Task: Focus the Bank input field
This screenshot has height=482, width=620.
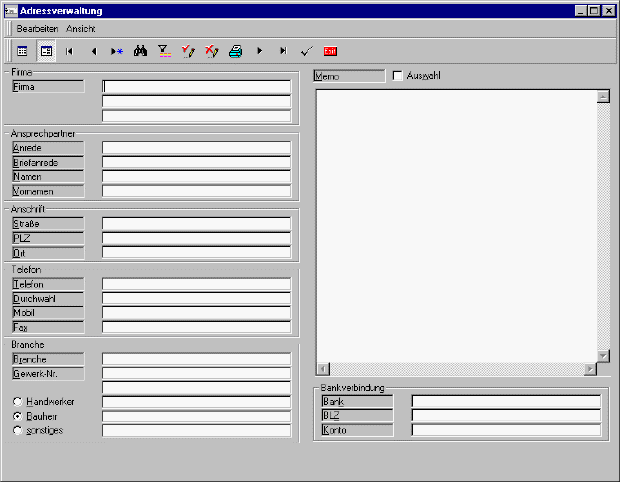Action: (506, 401)
